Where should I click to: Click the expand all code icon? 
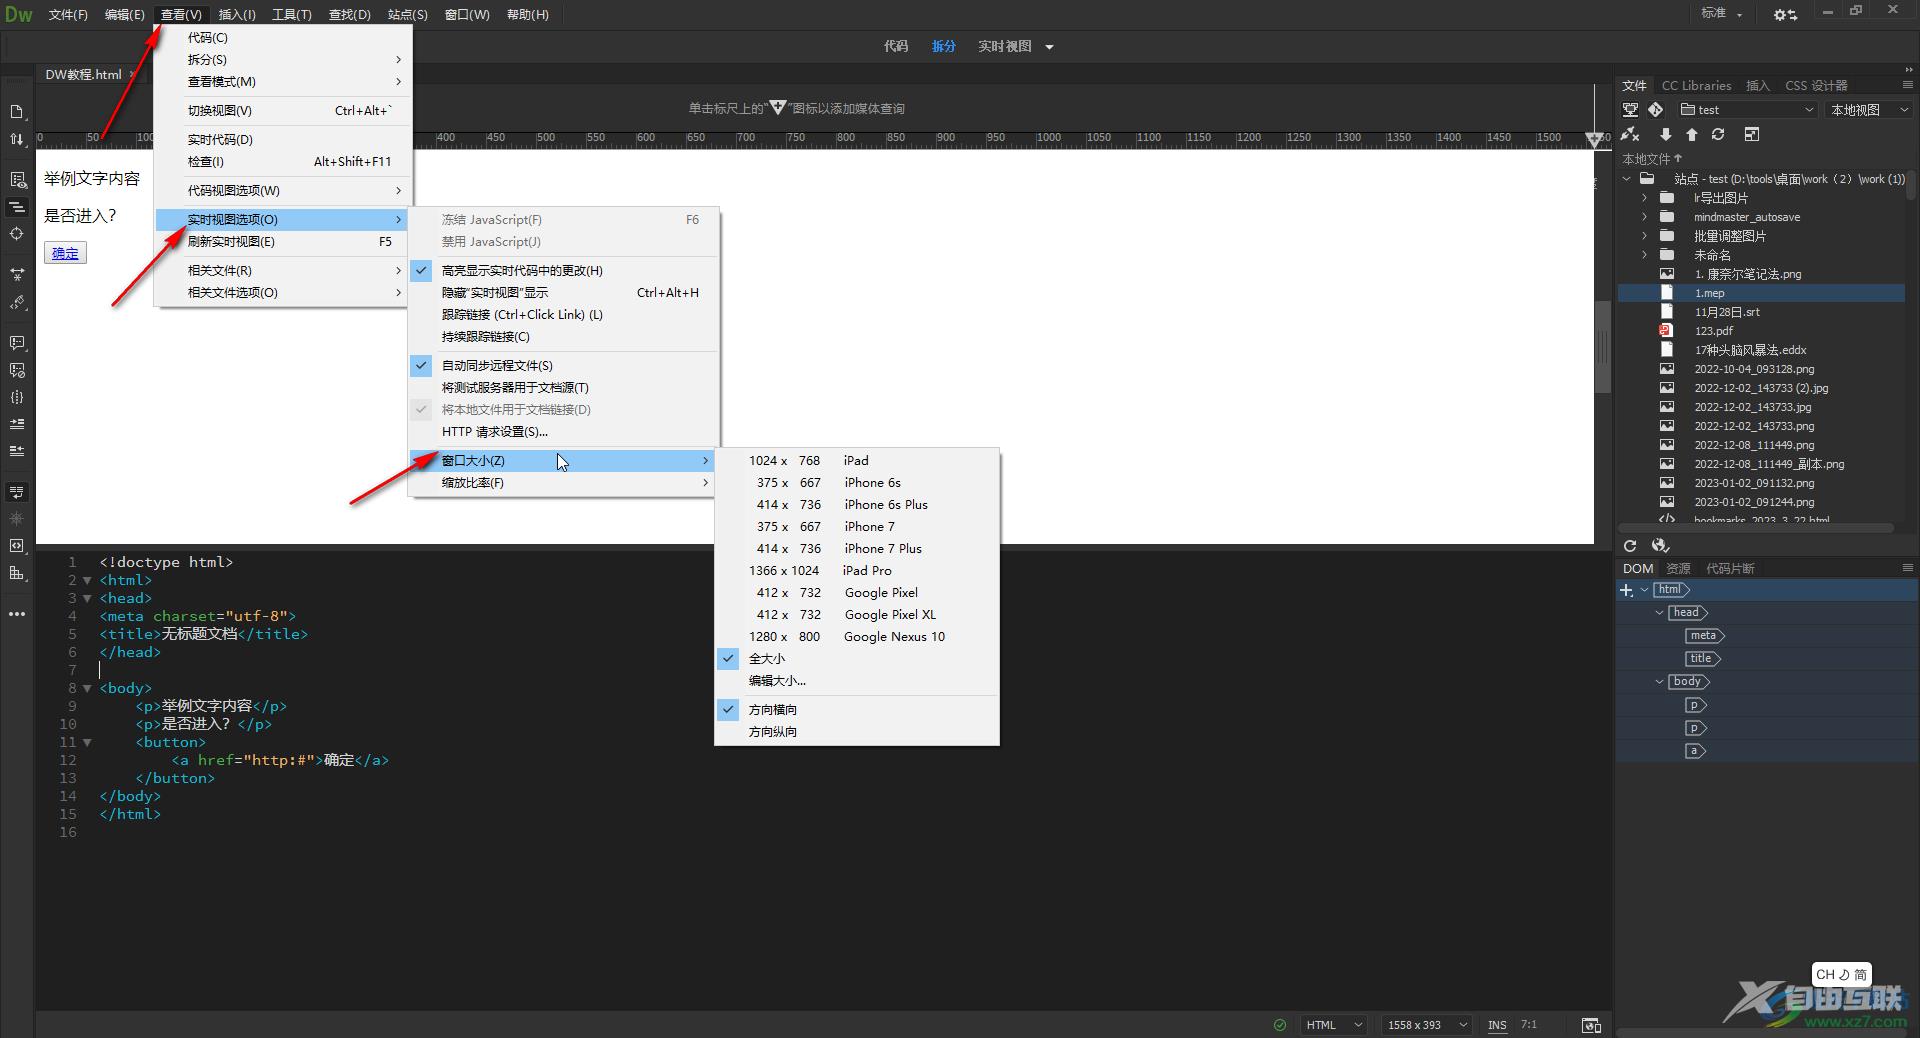[x=17, y=274]
